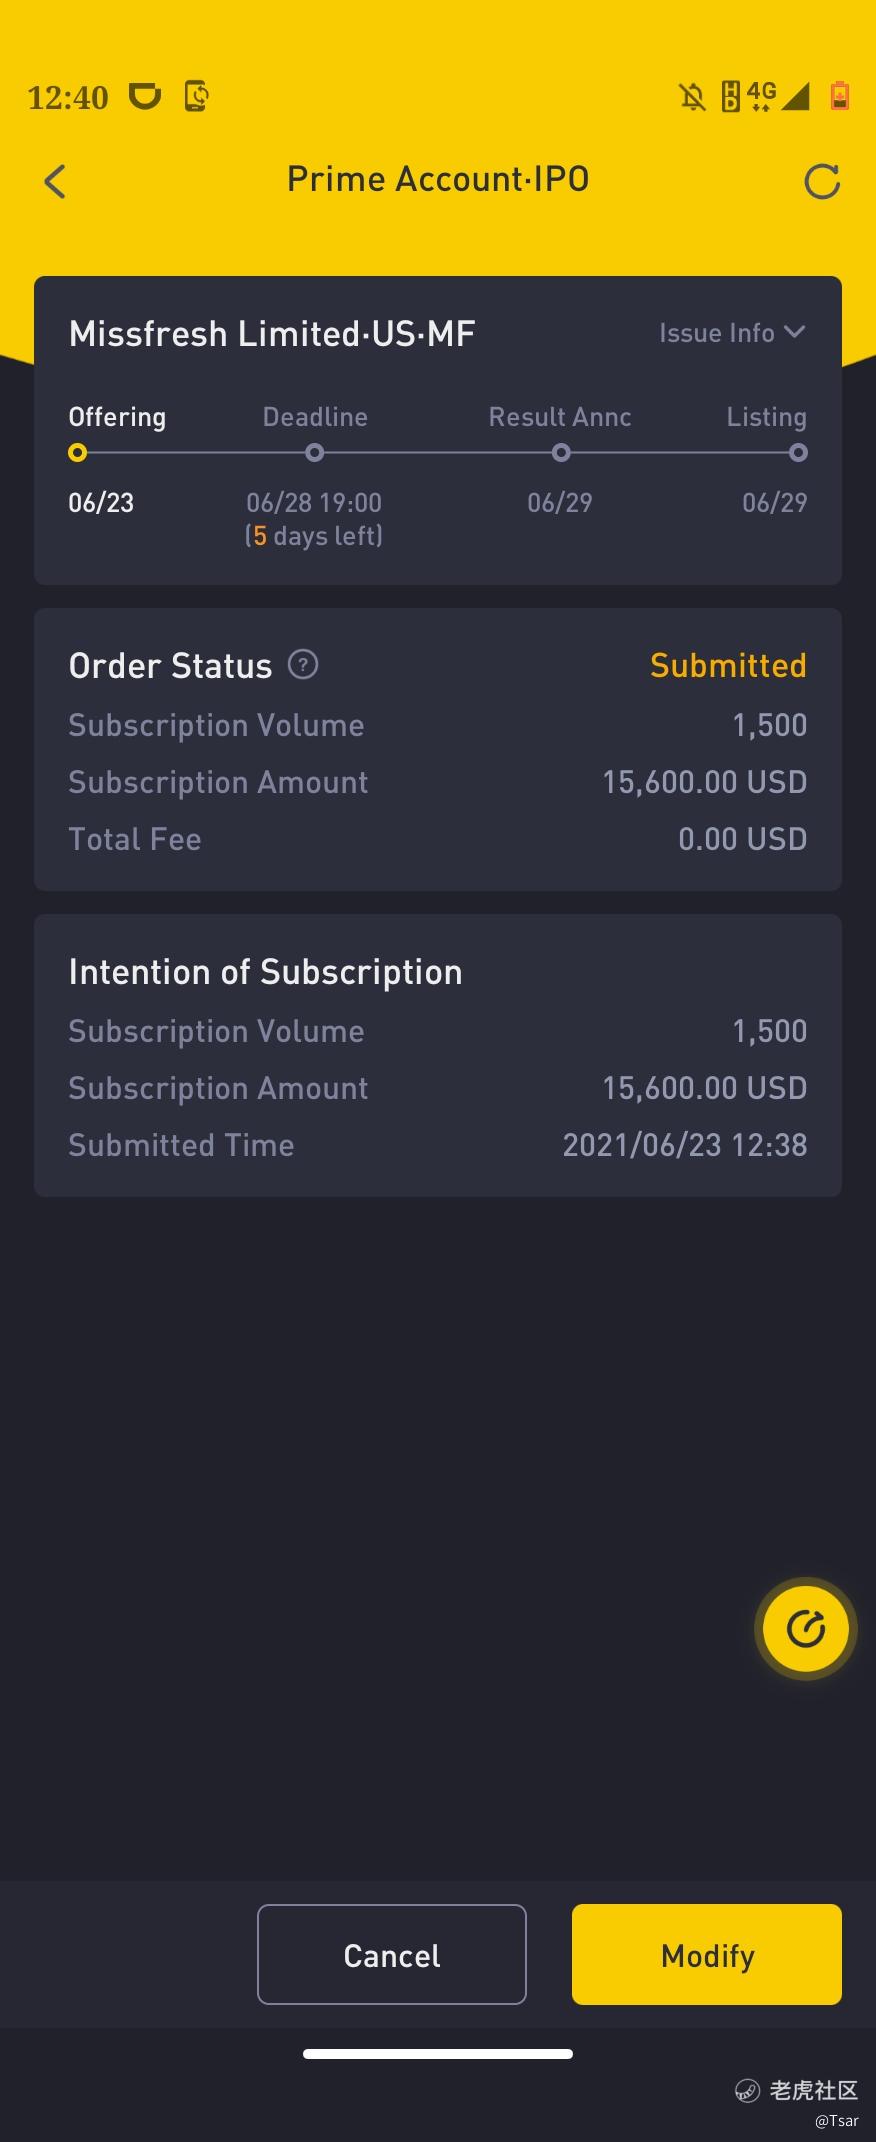Image resolution: width=876 pixels, height=2142 pixels.
Task: Tap the screen rotation status icon
Action: (x=197, y=96)
